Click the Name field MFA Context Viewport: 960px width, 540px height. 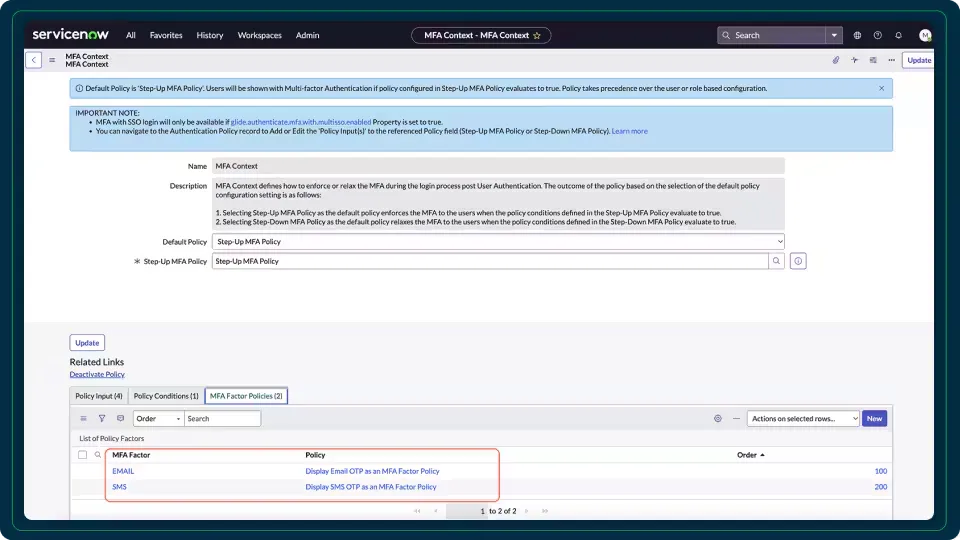(x=498, y=166)
